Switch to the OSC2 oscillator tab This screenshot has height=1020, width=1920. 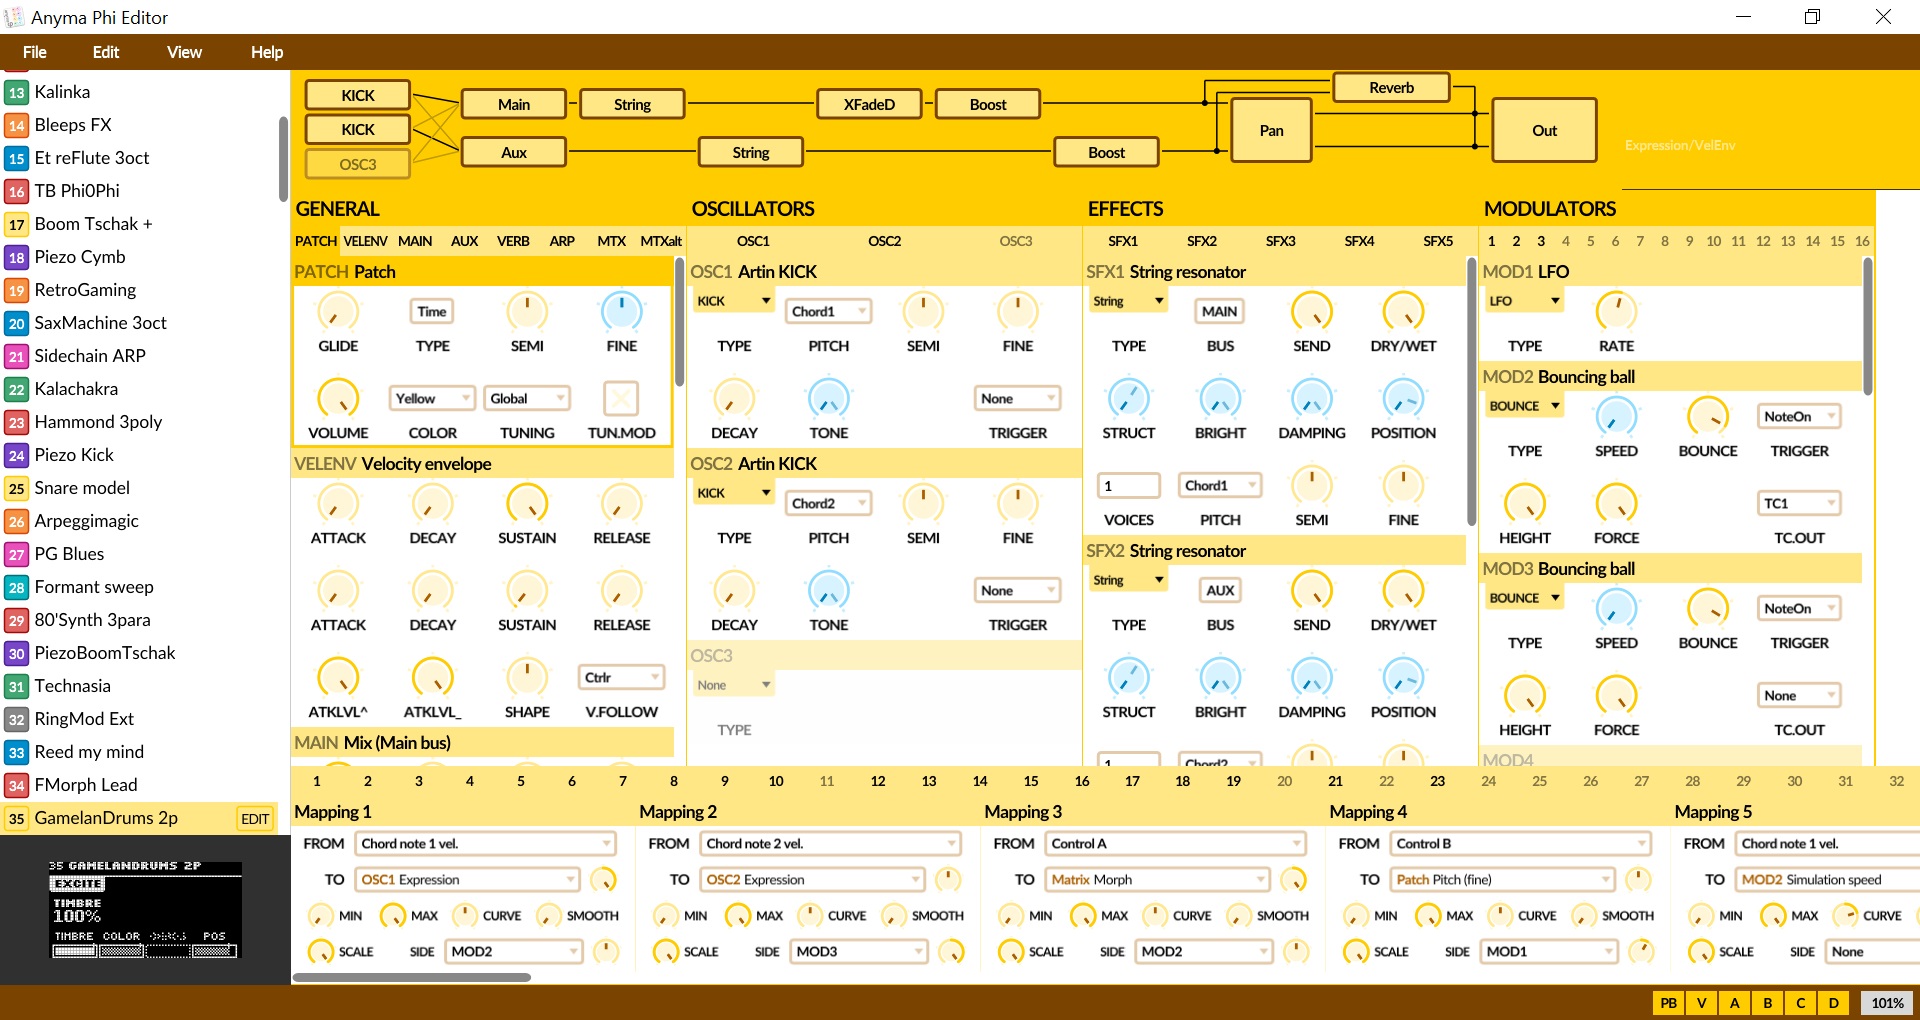coord(884,241)
